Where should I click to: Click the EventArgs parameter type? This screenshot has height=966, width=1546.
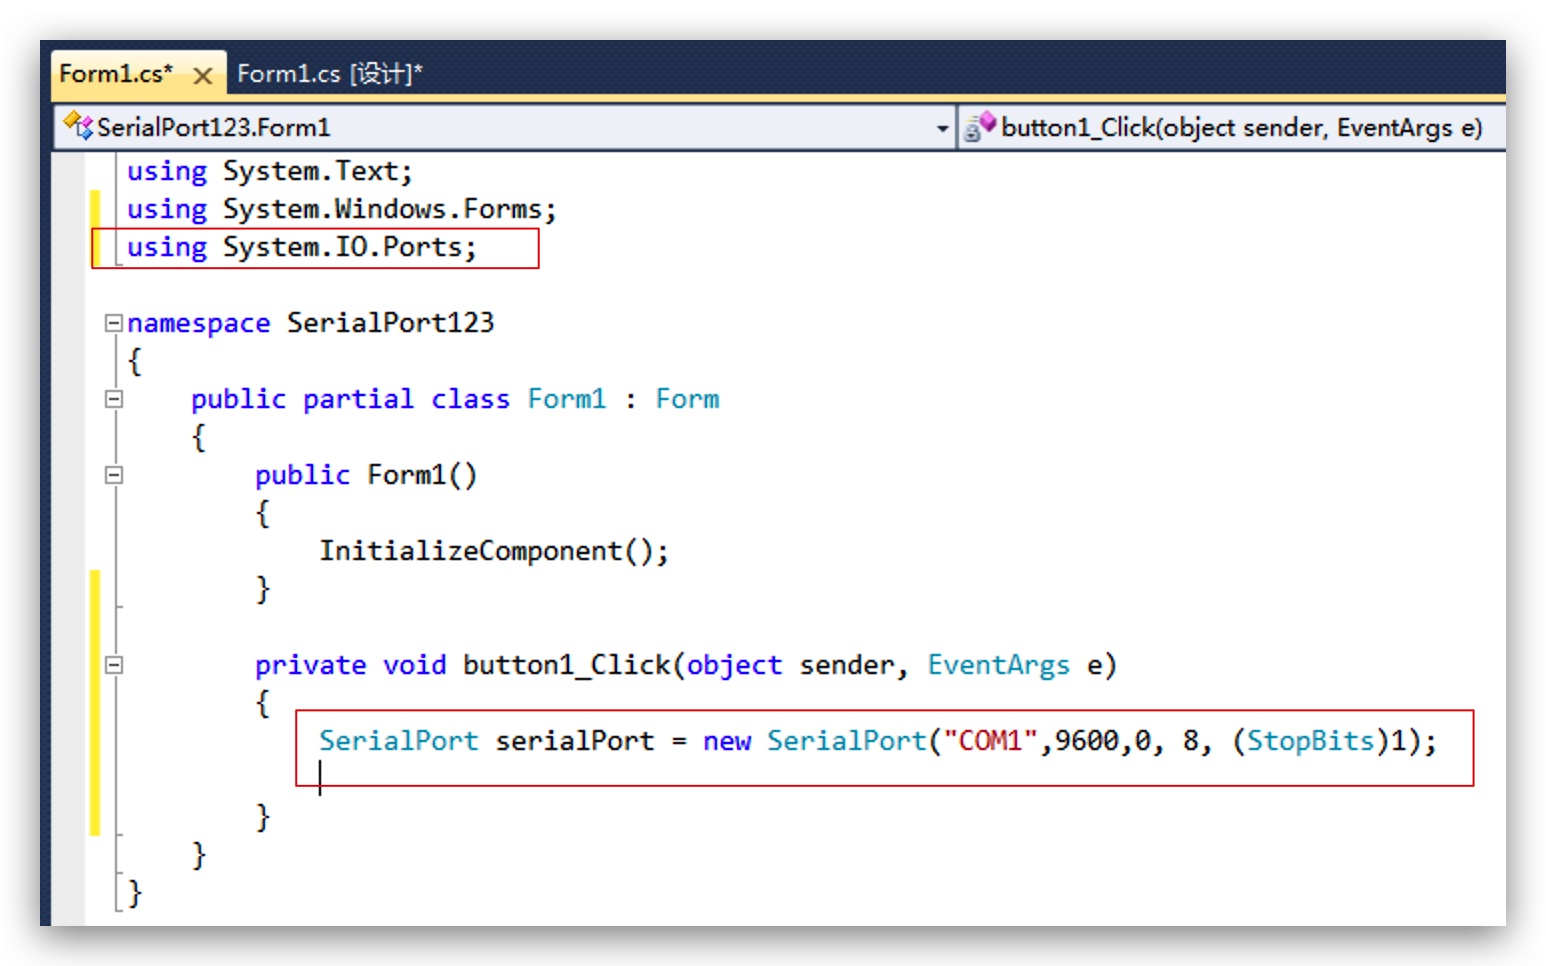[x=998, y=664]
